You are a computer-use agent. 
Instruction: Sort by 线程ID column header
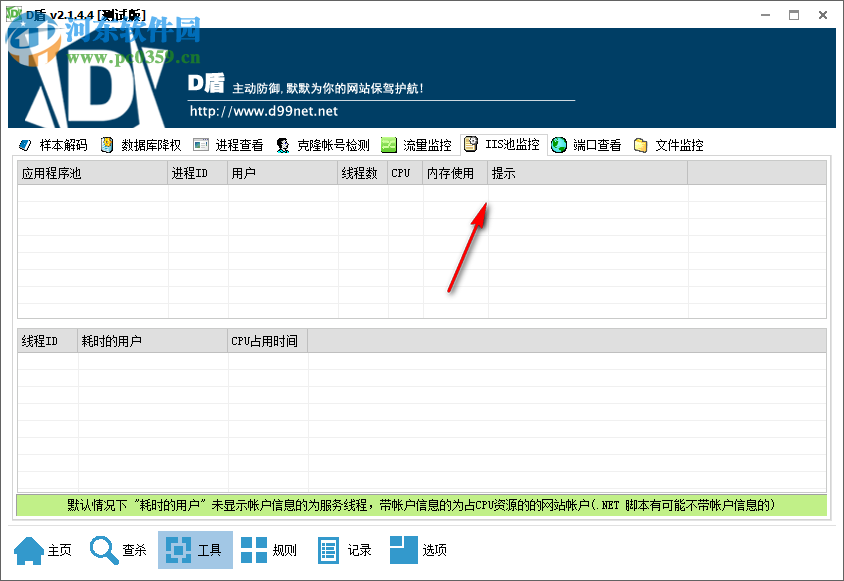click(47, 341)
